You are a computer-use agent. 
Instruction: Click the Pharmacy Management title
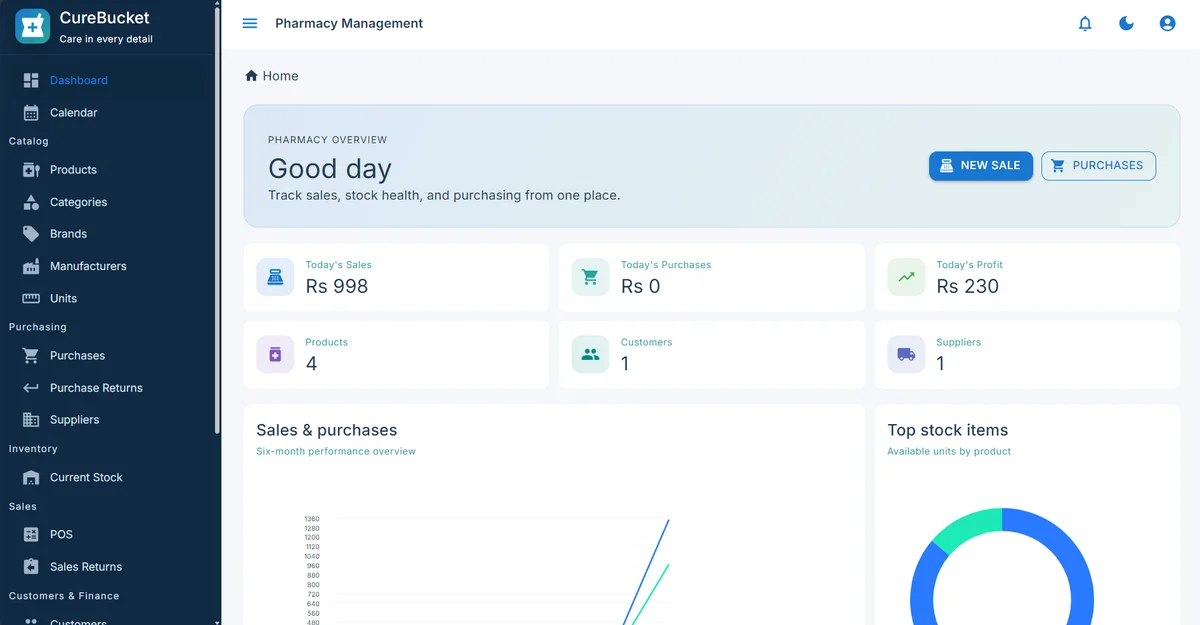click(349, 23)
